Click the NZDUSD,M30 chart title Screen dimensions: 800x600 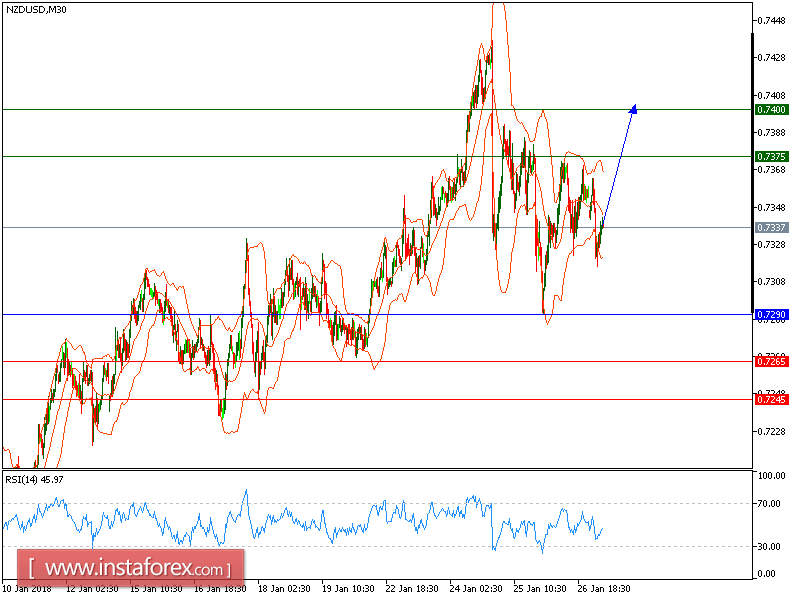coord(36,9)
